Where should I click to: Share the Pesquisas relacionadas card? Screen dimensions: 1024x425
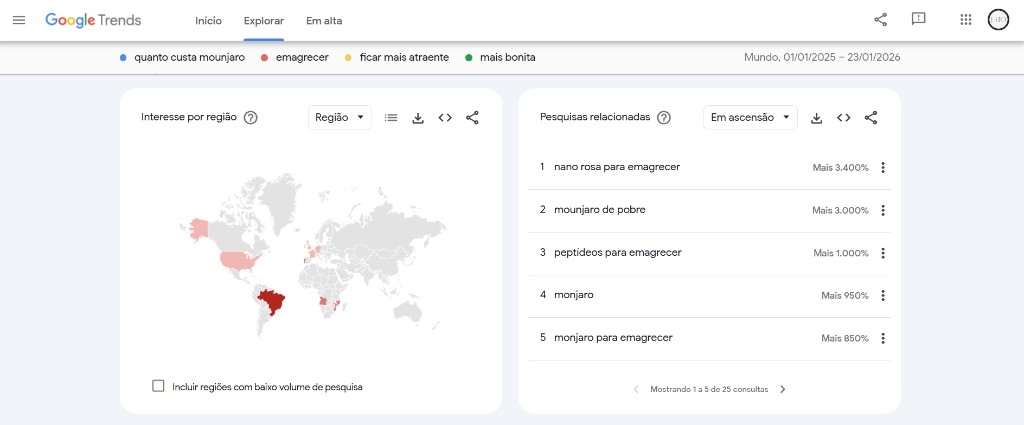tap(871, 118)
